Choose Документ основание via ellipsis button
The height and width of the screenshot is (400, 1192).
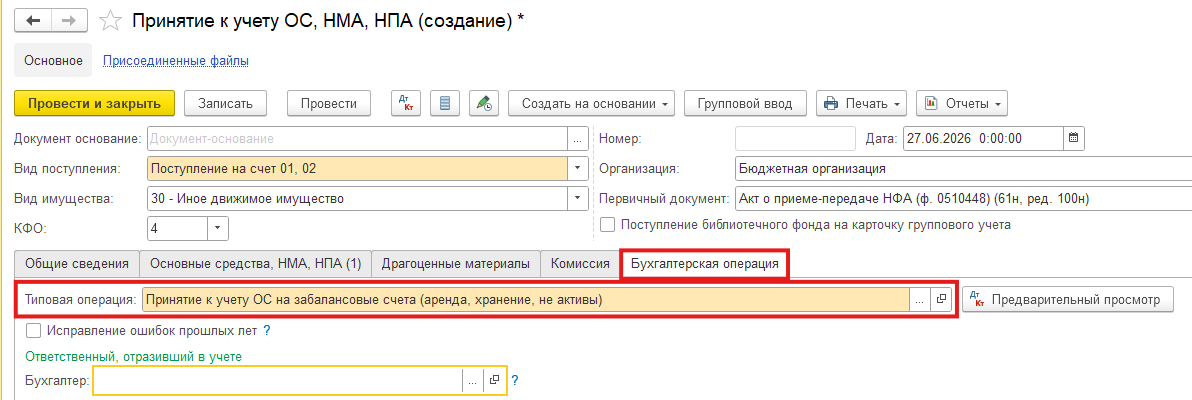click(577, 139)
